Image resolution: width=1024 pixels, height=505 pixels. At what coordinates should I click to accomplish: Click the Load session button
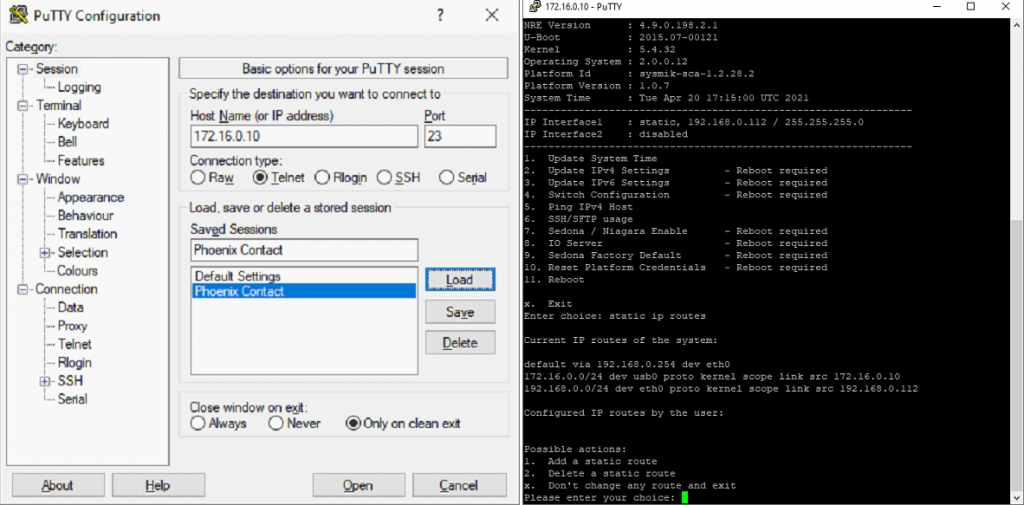click(459, 280)
